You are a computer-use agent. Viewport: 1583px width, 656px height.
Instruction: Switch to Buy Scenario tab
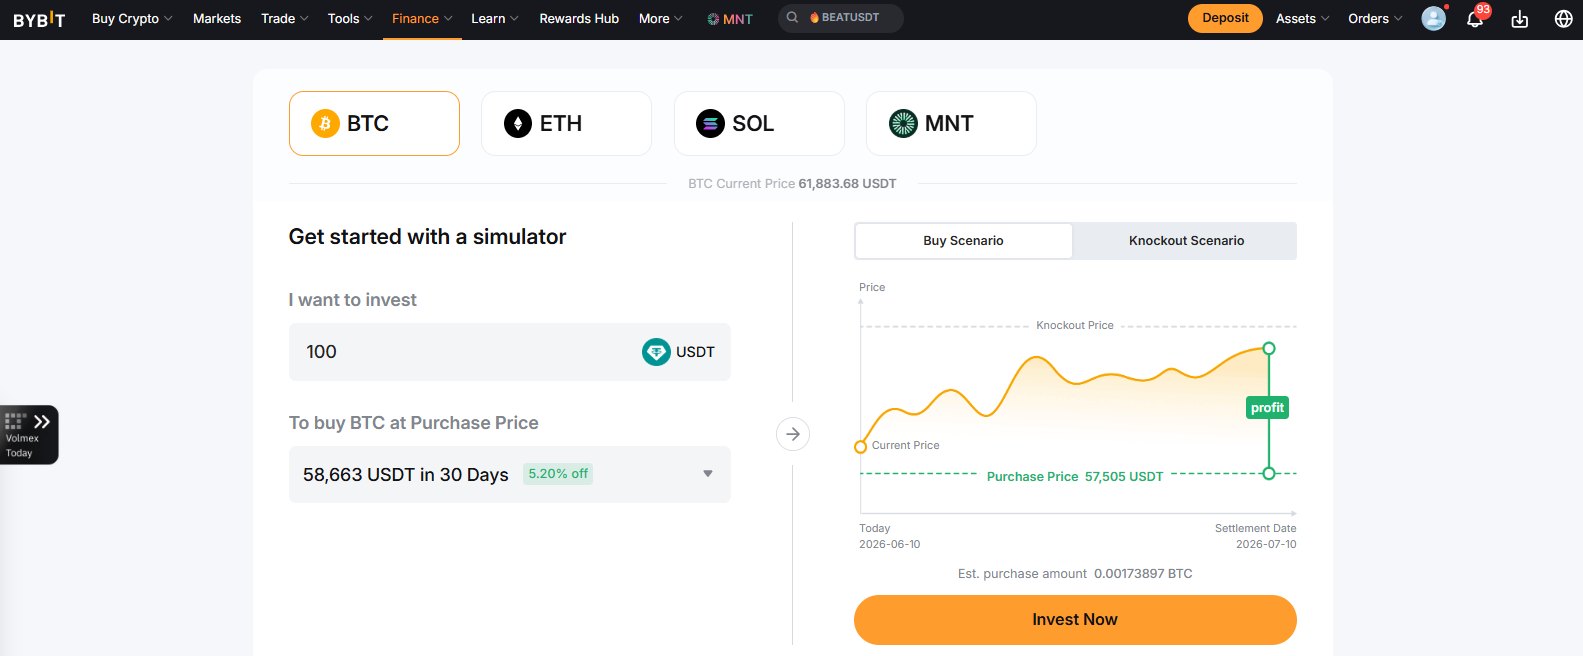963,241
